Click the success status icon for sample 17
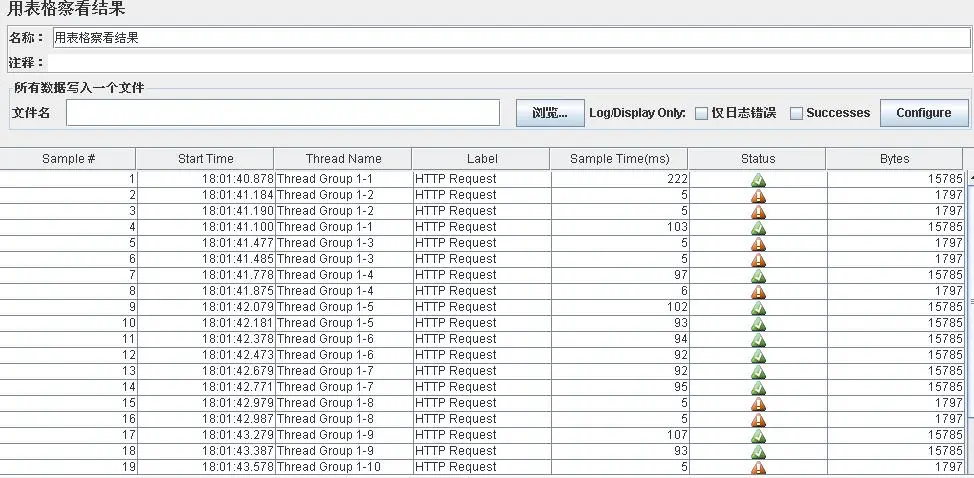Screen dimensions: 974x478 [758, 436]
